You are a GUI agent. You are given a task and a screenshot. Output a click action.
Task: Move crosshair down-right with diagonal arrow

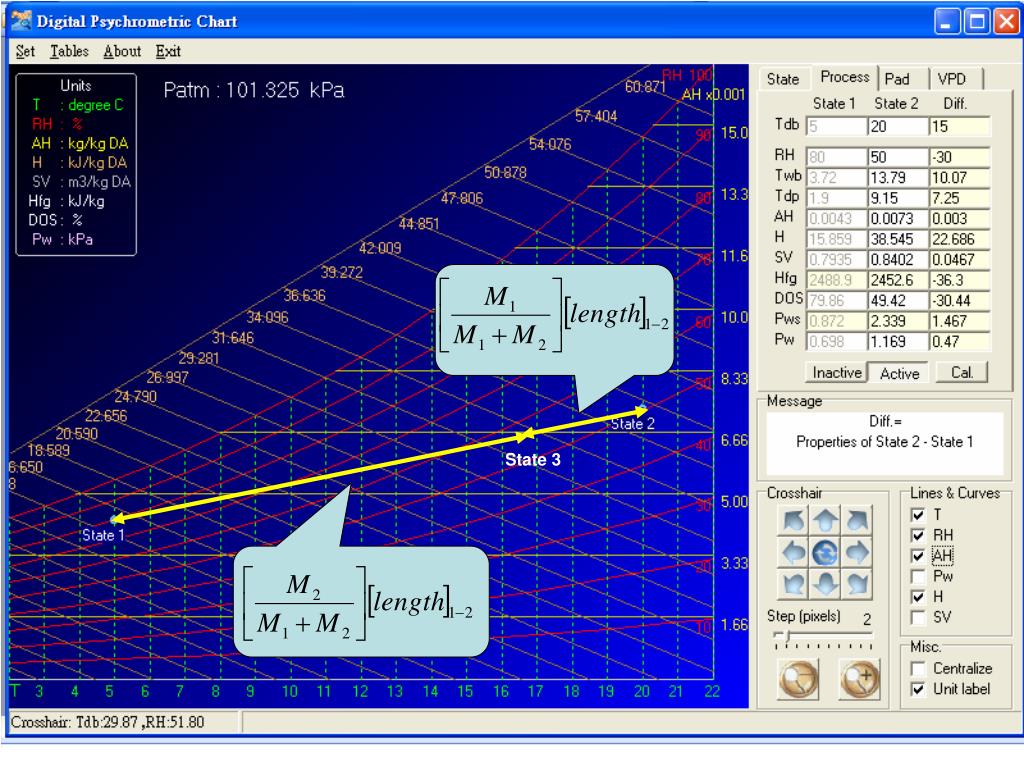click(x=857, y=584)
